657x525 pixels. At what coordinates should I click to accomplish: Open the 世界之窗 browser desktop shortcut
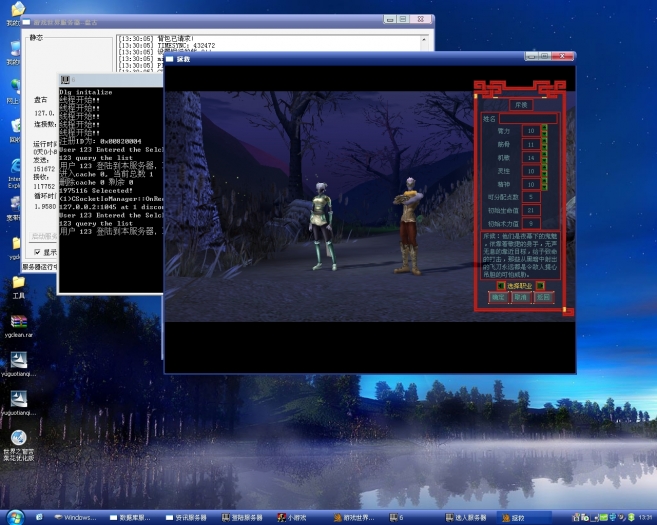click(17, 439)
